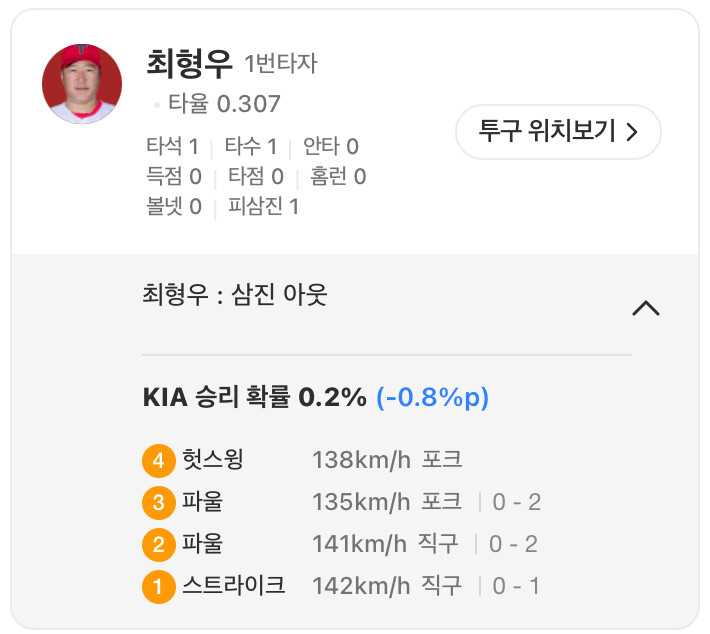The width and height of the screenshot is (710, 634).
Task: Click the orange pitch number 2 badge
Action: 158,544
